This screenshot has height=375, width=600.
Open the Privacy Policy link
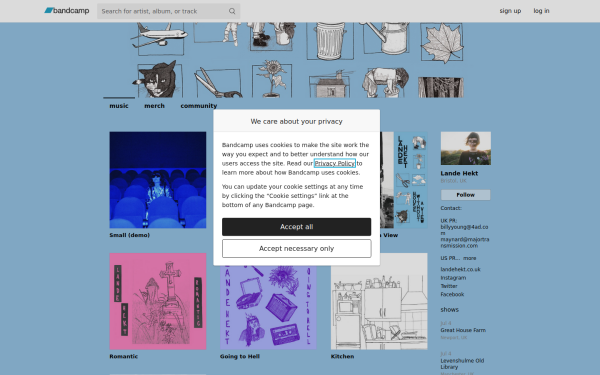335,163
